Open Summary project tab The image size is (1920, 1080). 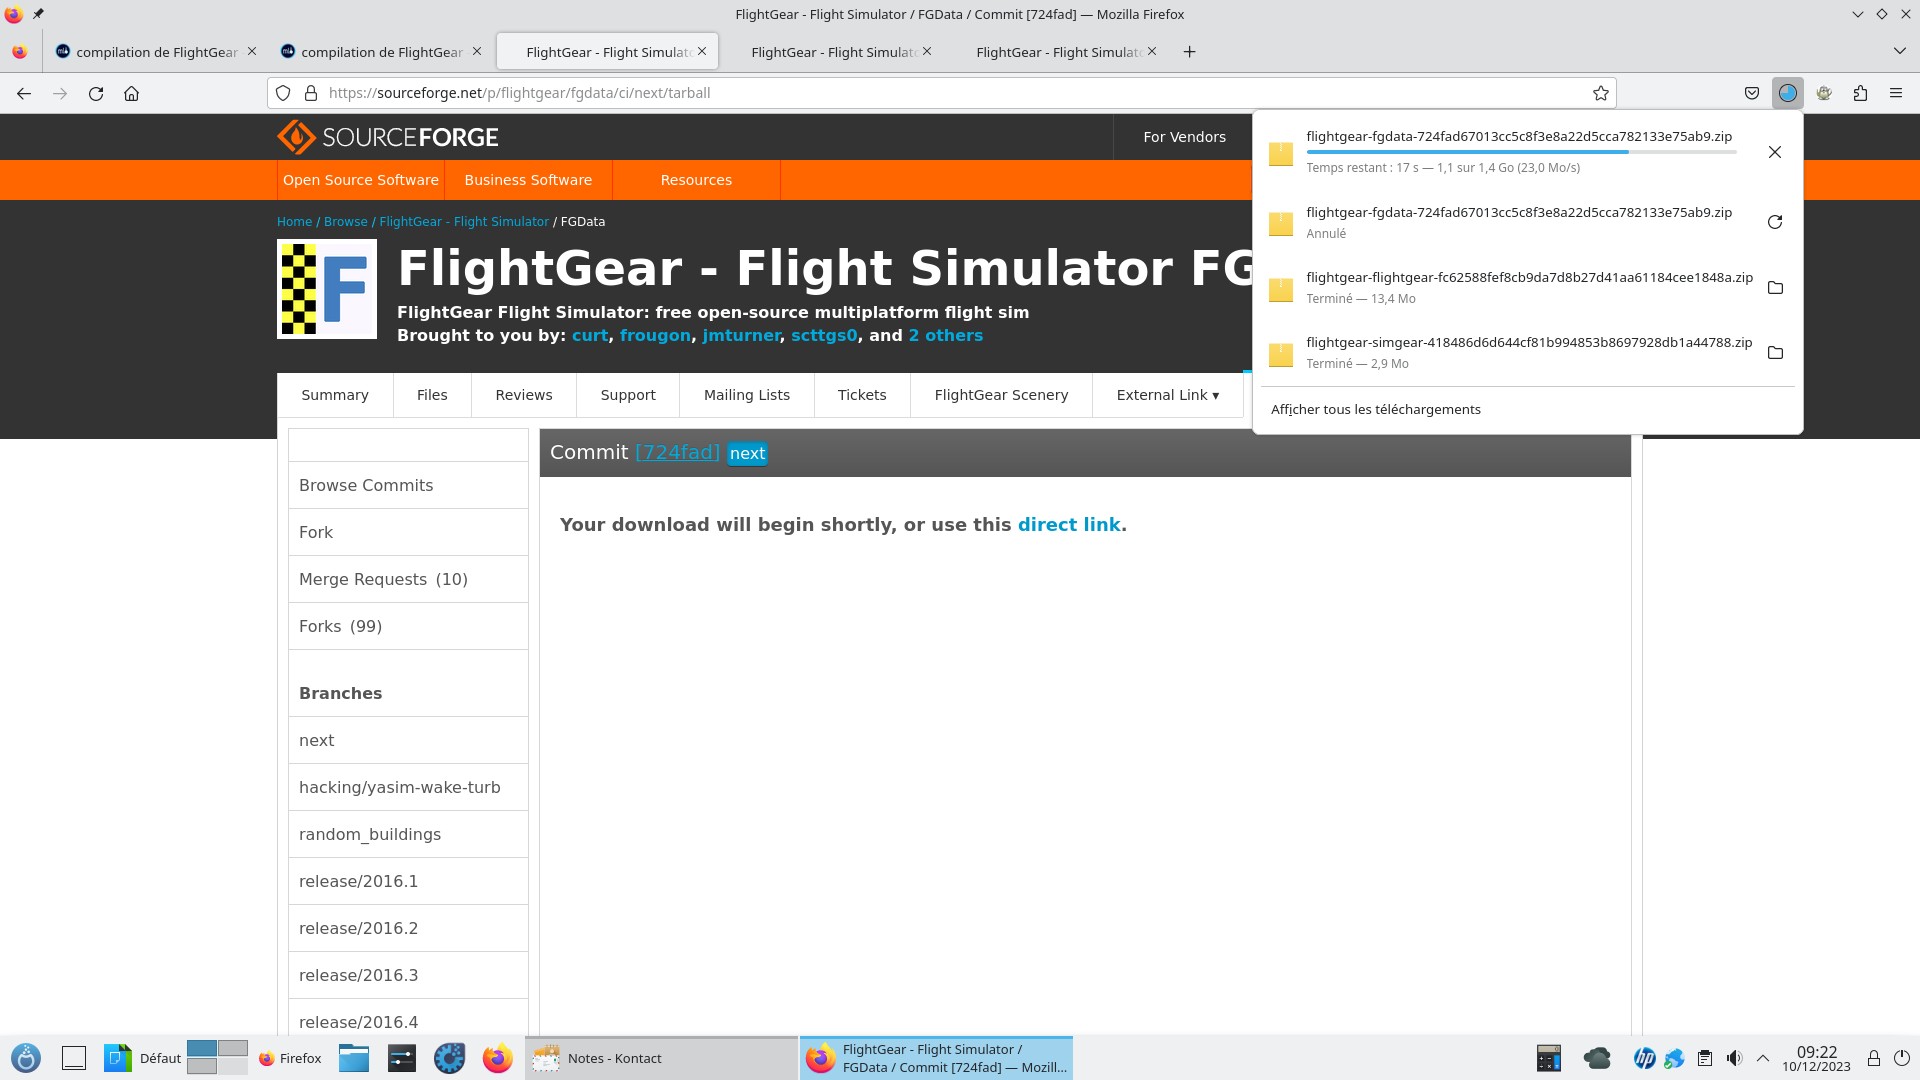335,395
